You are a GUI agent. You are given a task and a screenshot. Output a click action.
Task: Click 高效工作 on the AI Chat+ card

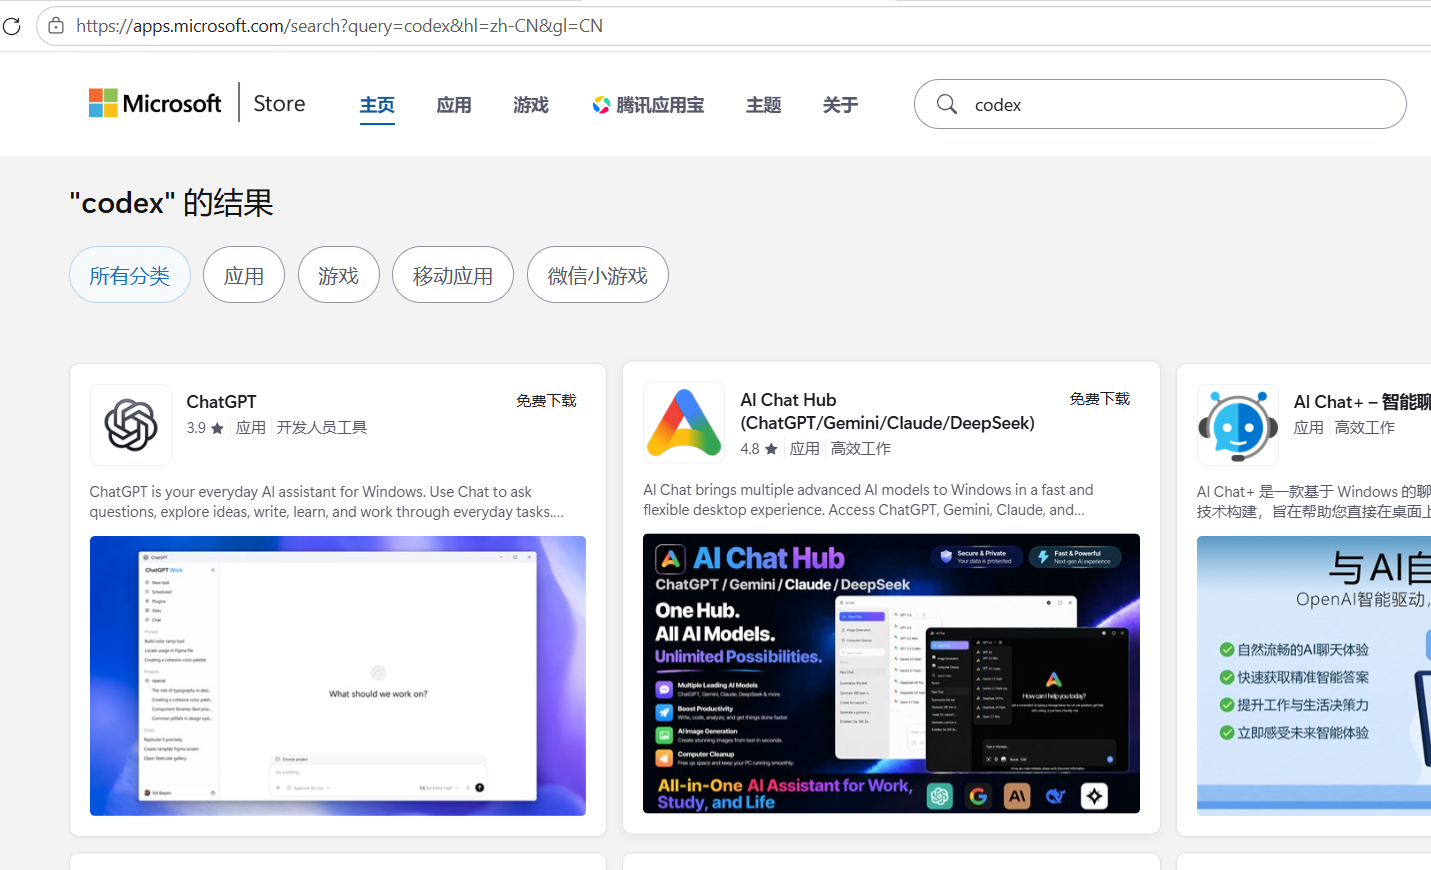[x=1365, y=428]
